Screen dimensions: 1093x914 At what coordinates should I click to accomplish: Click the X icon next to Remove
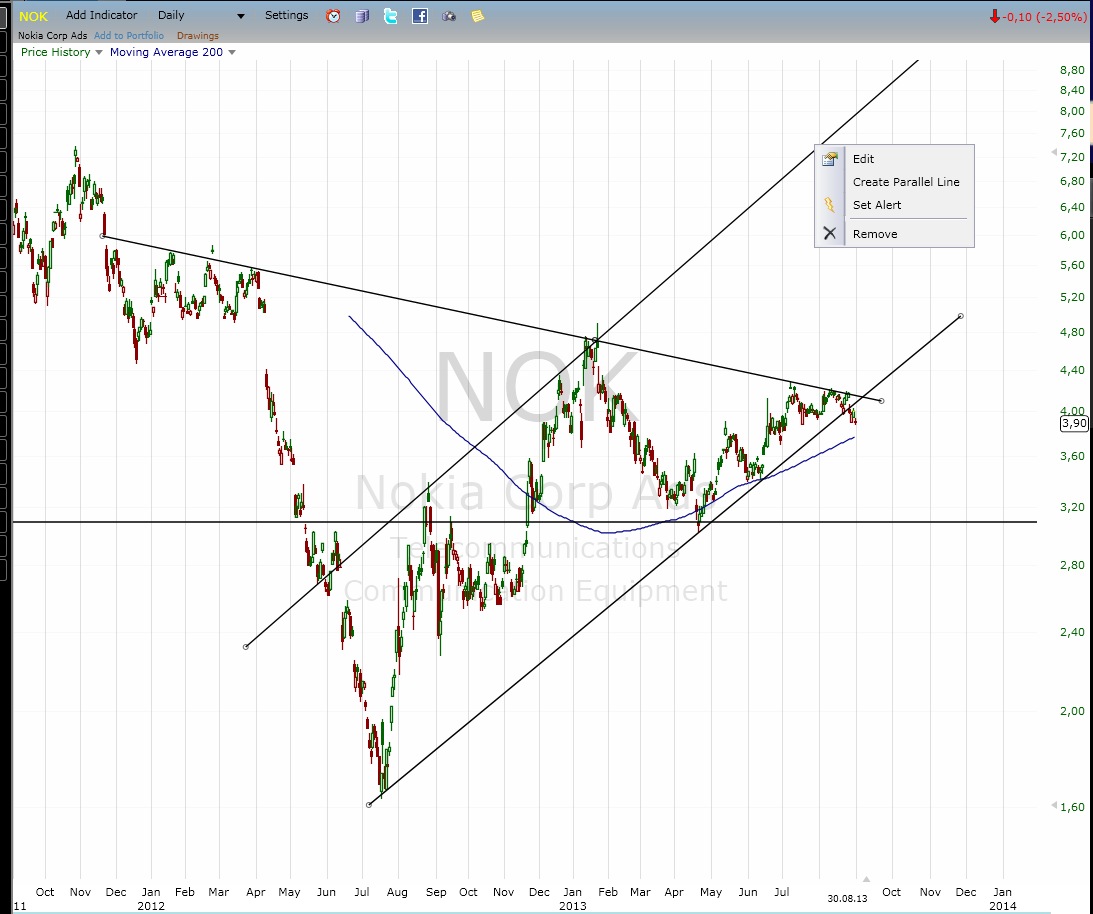point(830,233)
